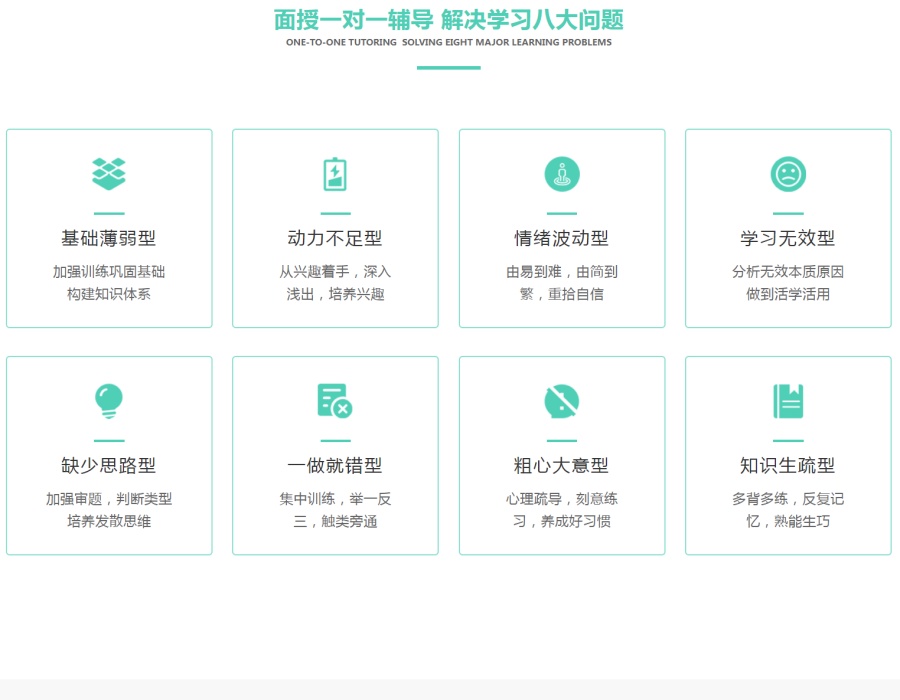Click the document error icon above 一做就错型
The height and width of the screenshot is (700, 900).
tap(335, 401)
